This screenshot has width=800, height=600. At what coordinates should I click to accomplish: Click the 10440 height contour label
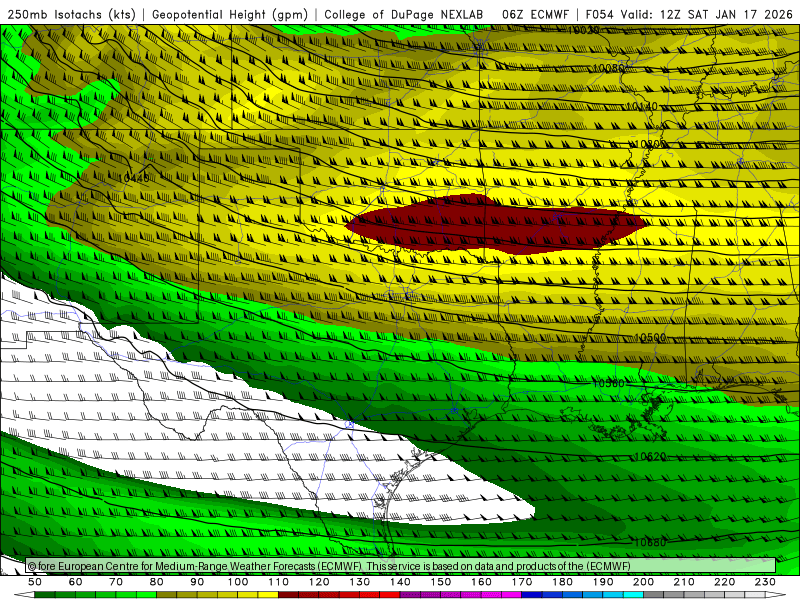(134, 178)
